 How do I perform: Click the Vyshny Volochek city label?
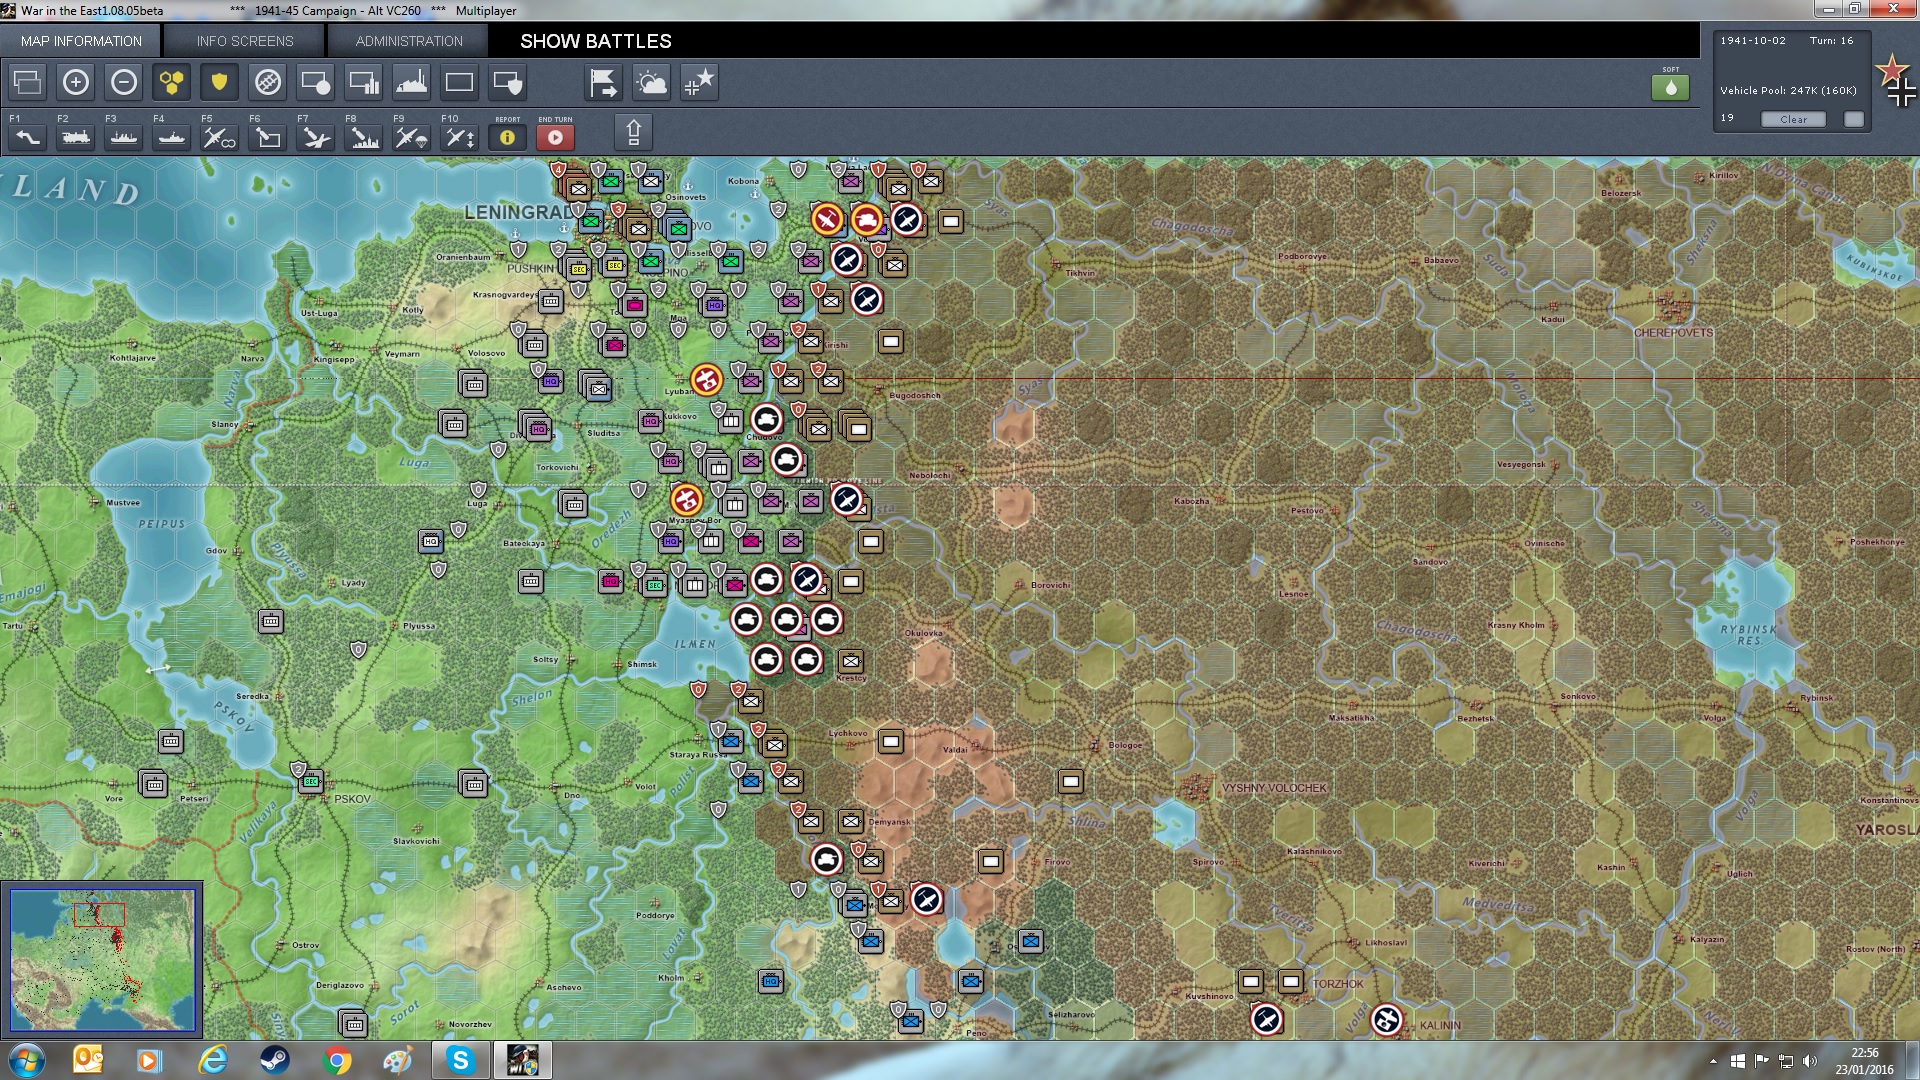click(x=1274, y=788)
